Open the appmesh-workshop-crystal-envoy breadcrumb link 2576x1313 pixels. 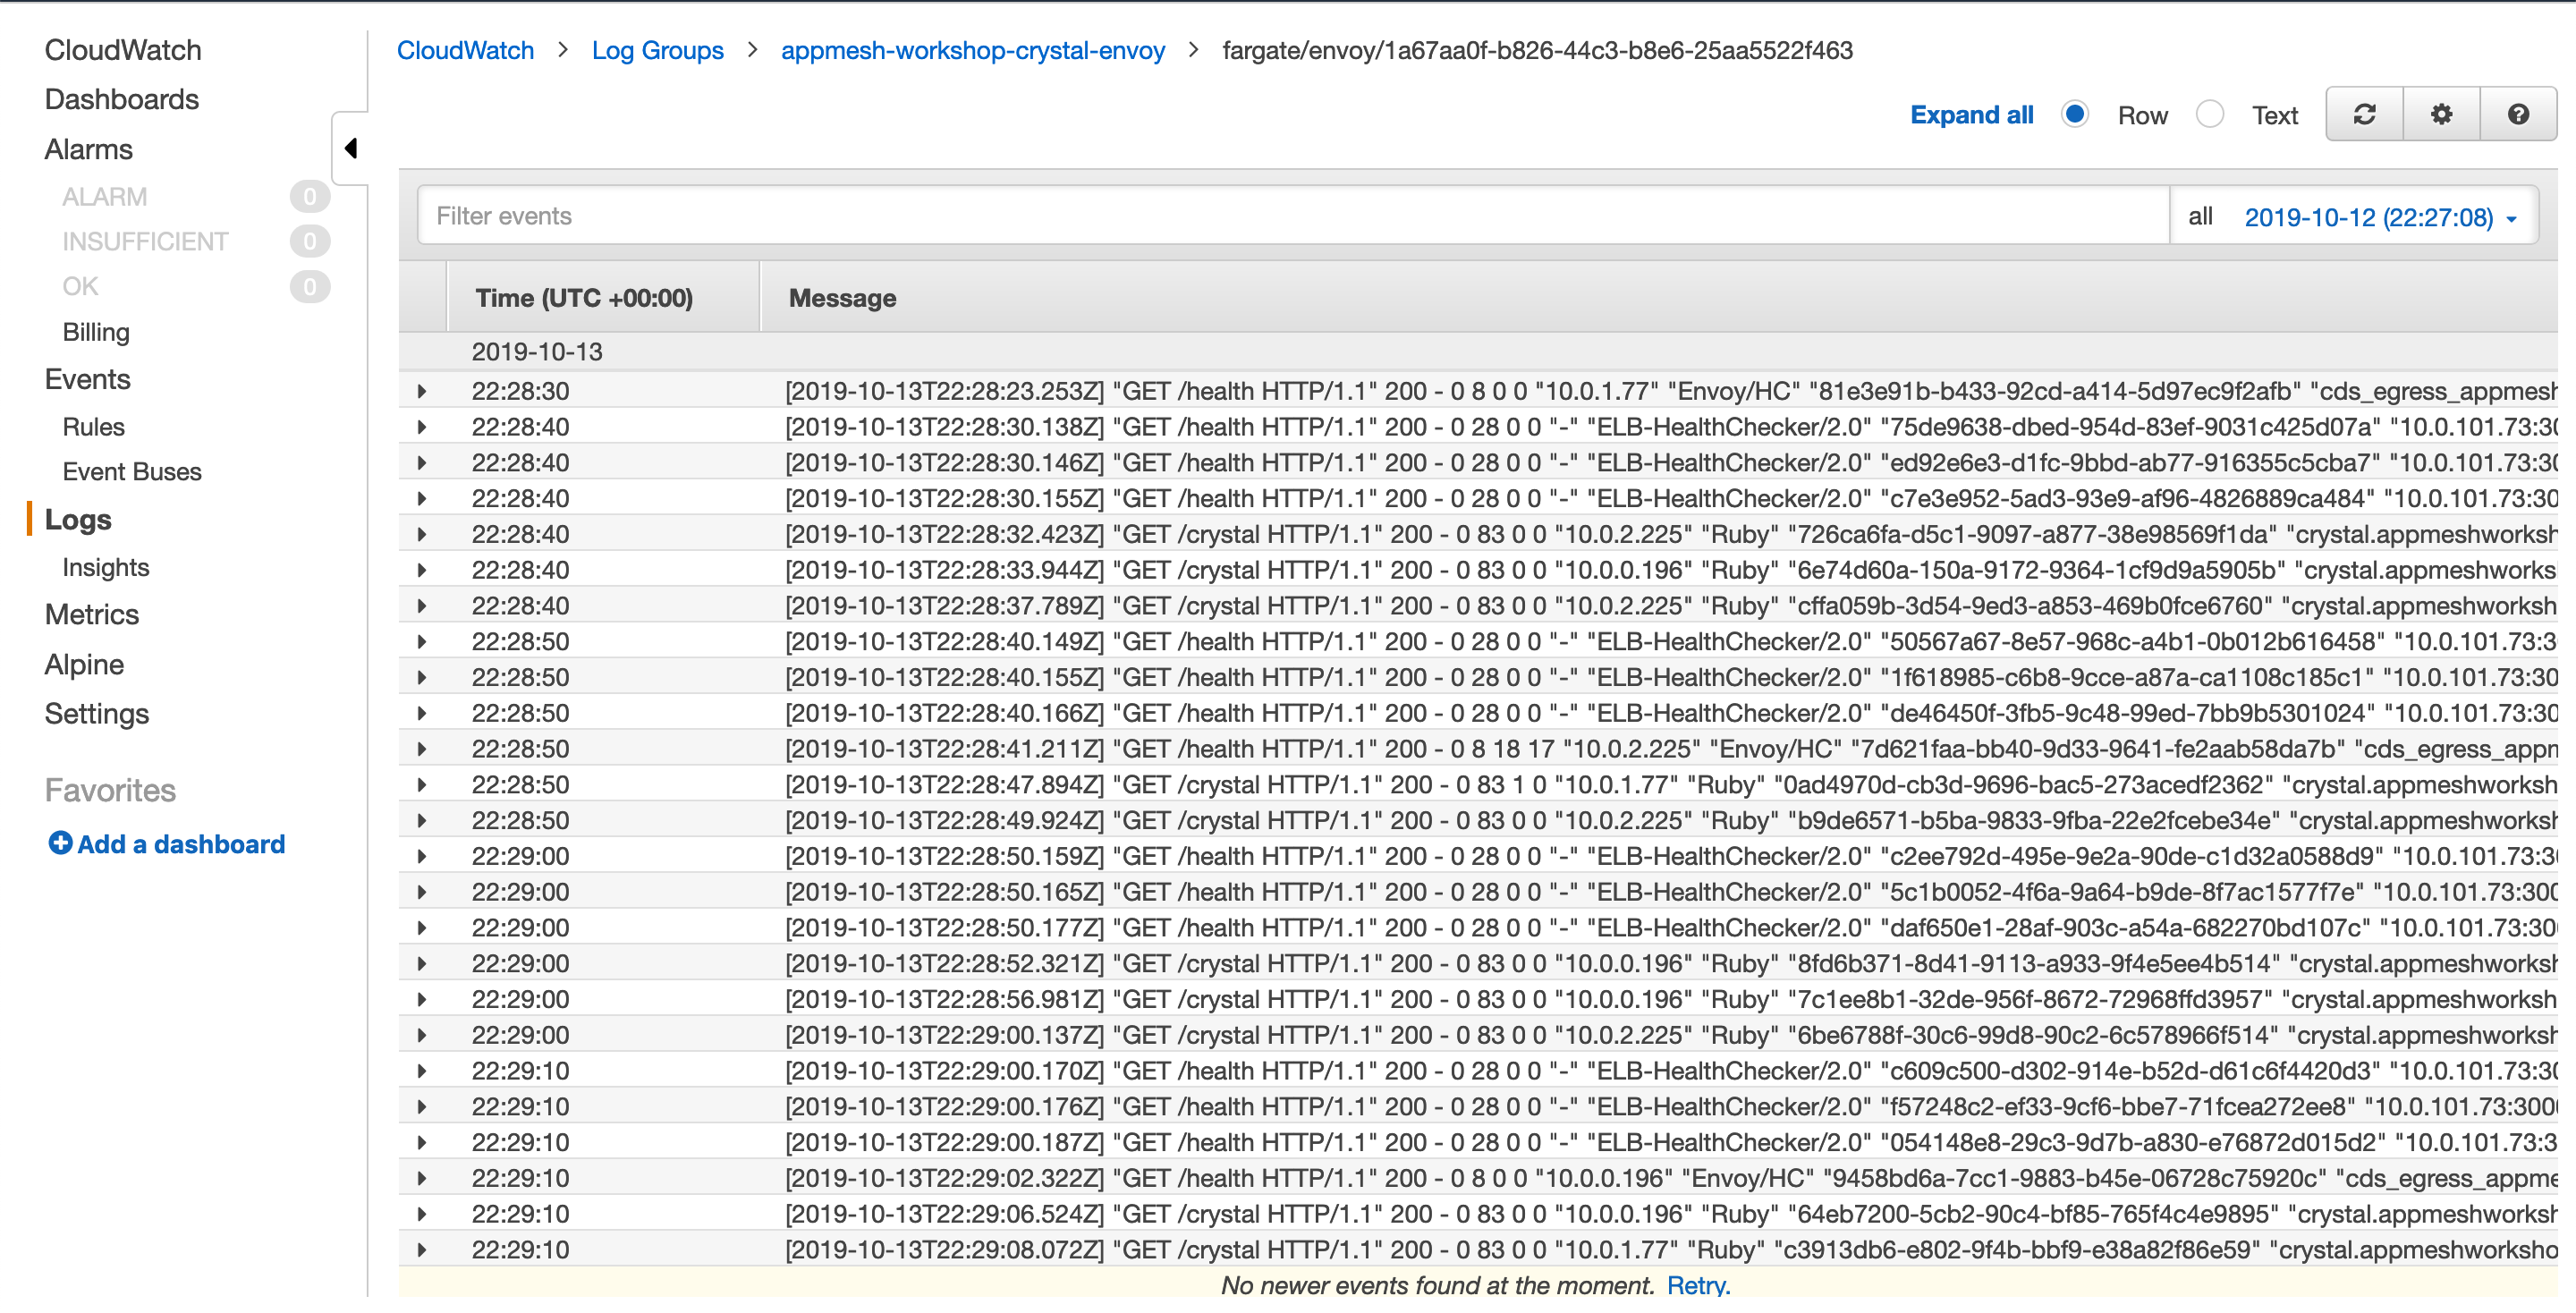coord(972,50)
